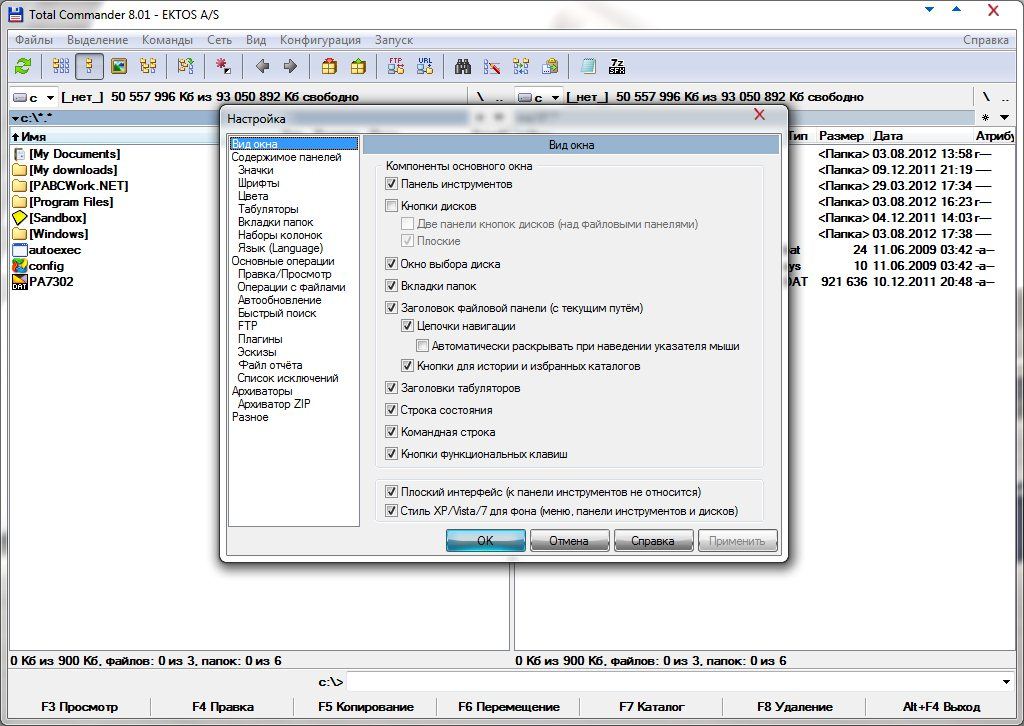Click the 7z SFX toolbar icon
1024x726 pixels.
coord(617,67)
